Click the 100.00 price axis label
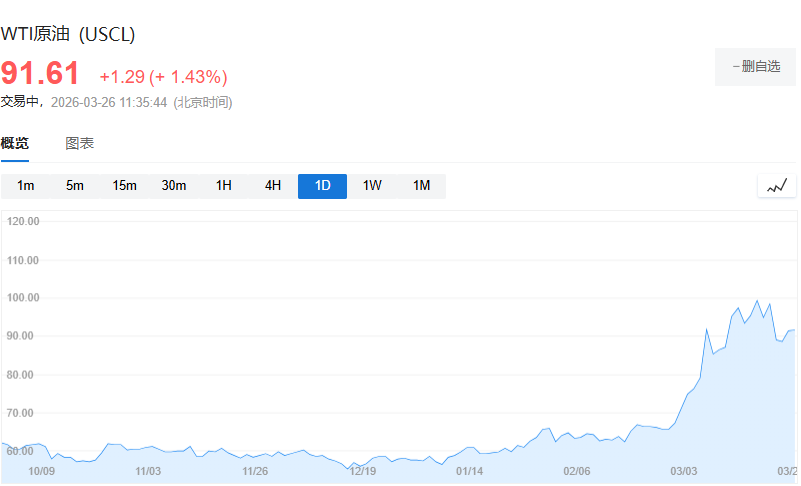Viewport: 801px width, 486px height. (22, 298)
